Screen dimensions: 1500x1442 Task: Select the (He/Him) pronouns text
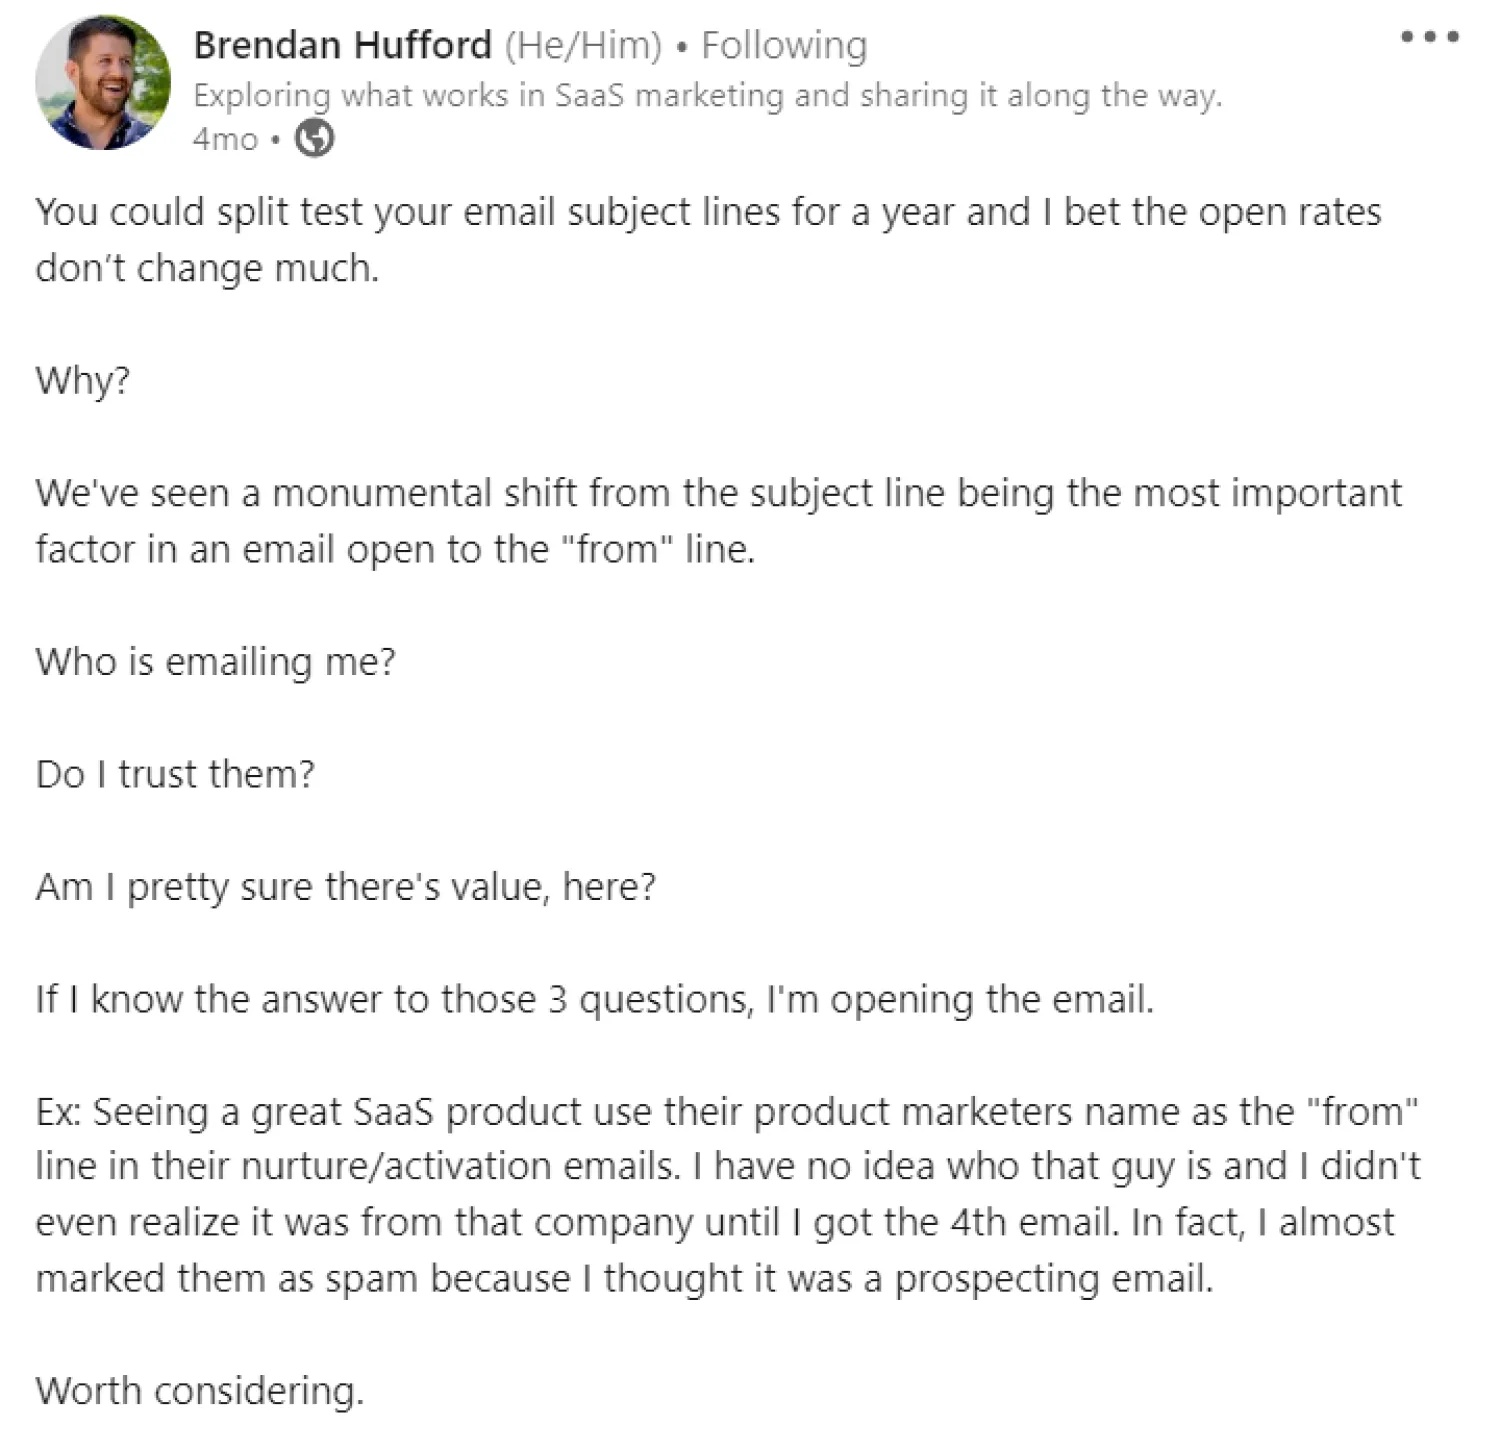point(583,45)
